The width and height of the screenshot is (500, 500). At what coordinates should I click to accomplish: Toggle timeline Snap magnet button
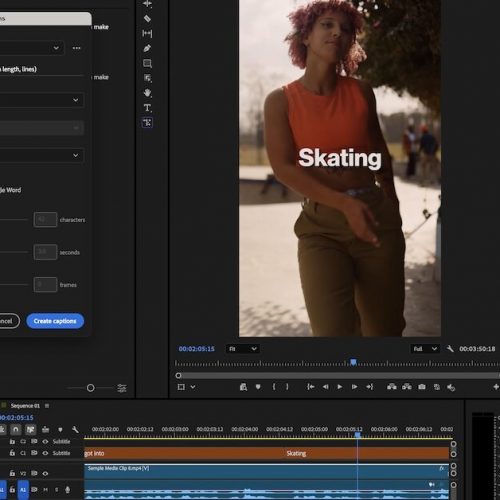(16, 429)
